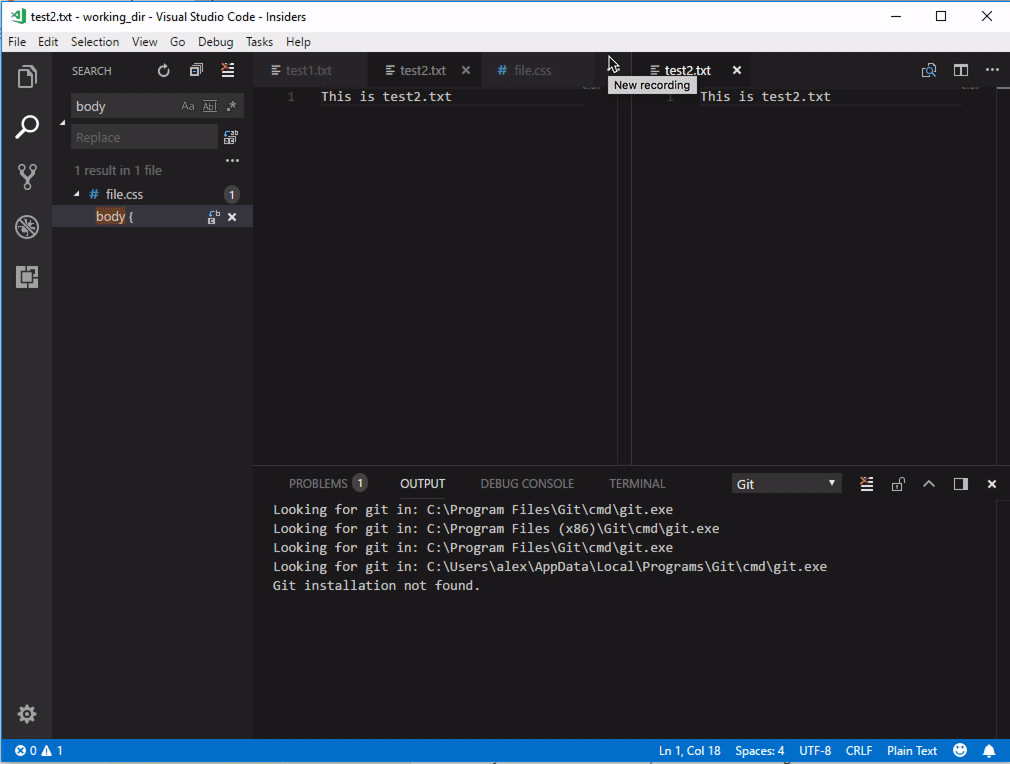Change indentation via 'Spaces: 4'
This screenshot has width=1010, height=764.
[x=759, y=750]
